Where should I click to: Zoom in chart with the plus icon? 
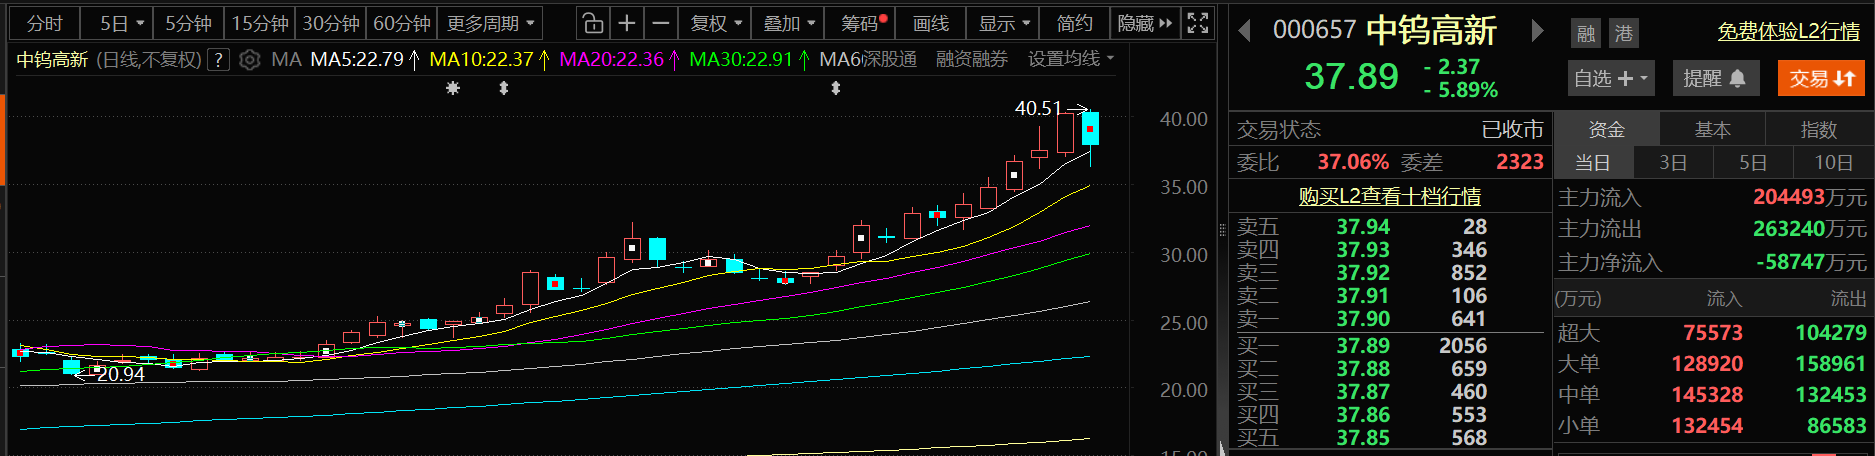(x=627, y=23)
